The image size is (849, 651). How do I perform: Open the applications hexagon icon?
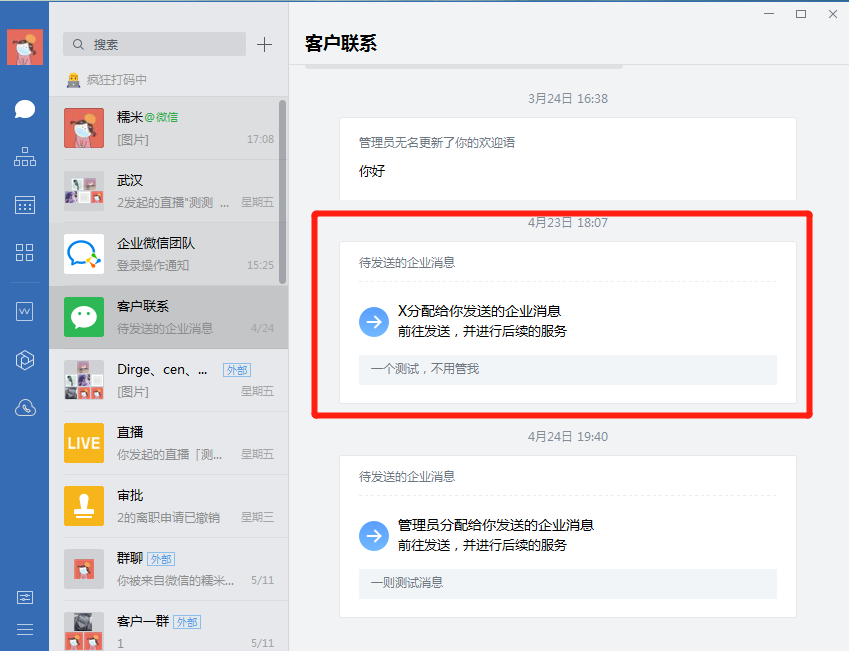pos(25,359)
